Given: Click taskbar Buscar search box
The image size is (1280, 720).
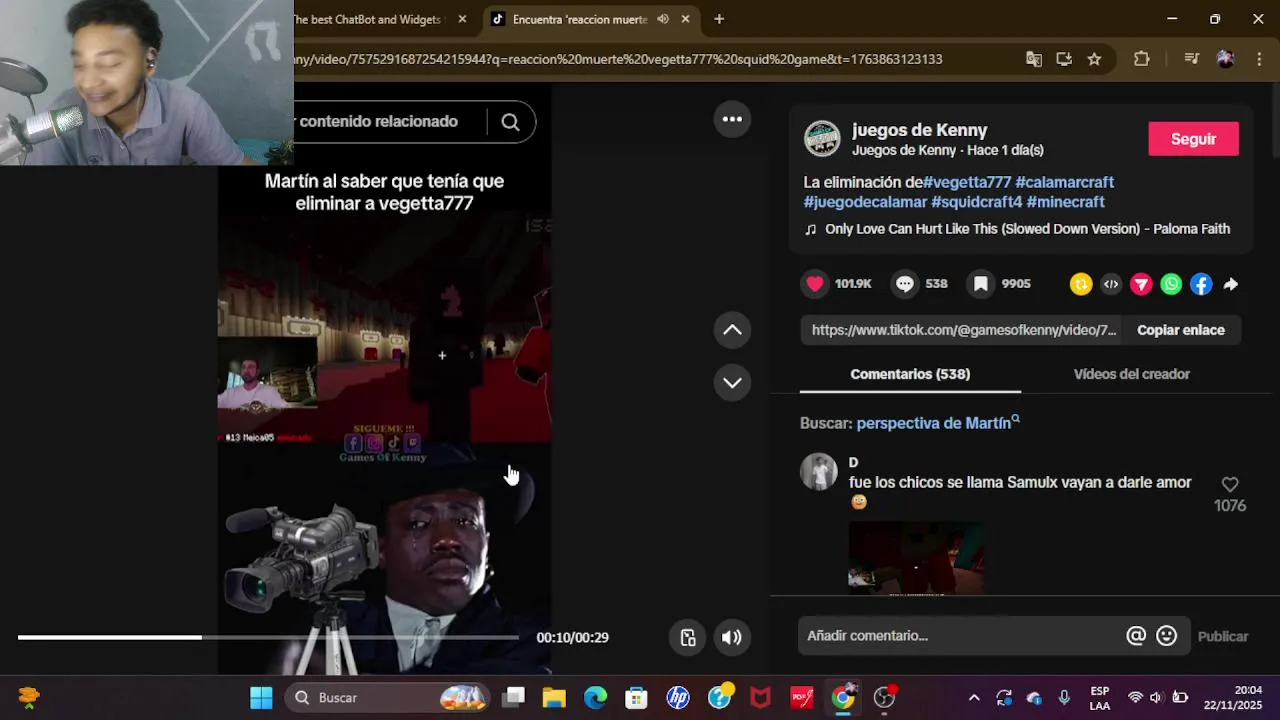Looking at the screenshot, I should tap(388, 697).
